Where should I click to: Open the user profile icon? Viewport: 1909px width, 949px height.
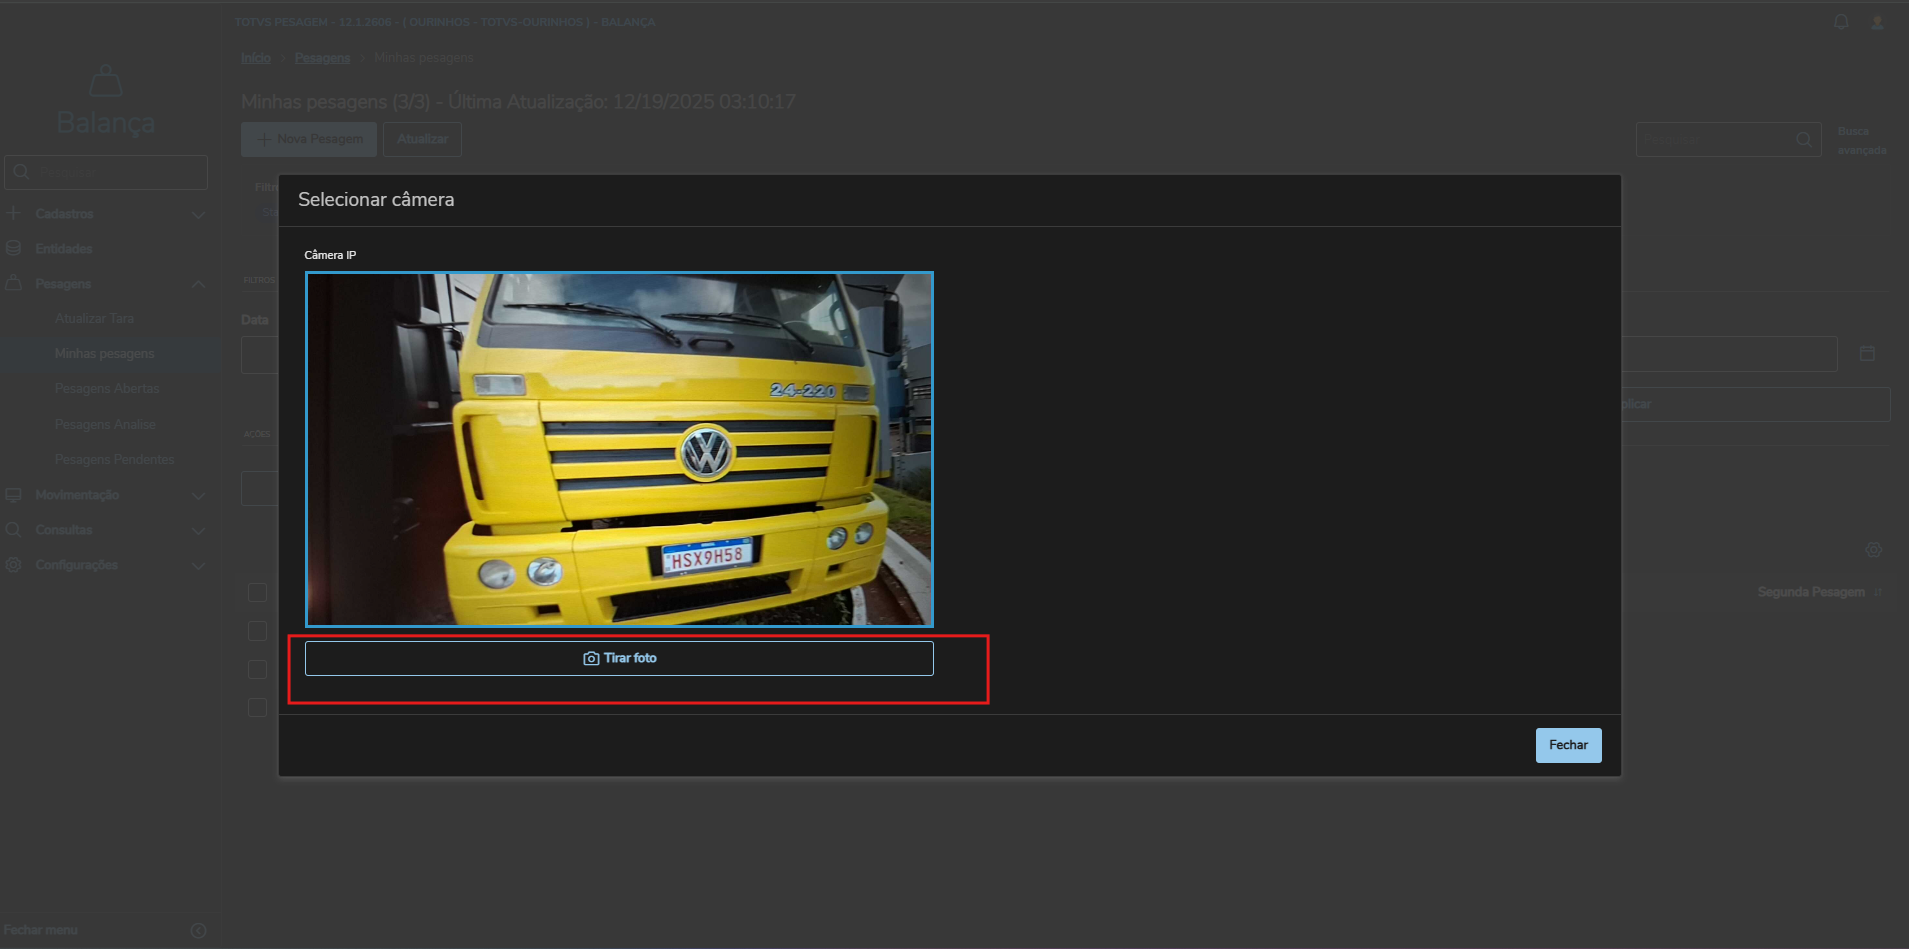click(x=1878, y=22)
